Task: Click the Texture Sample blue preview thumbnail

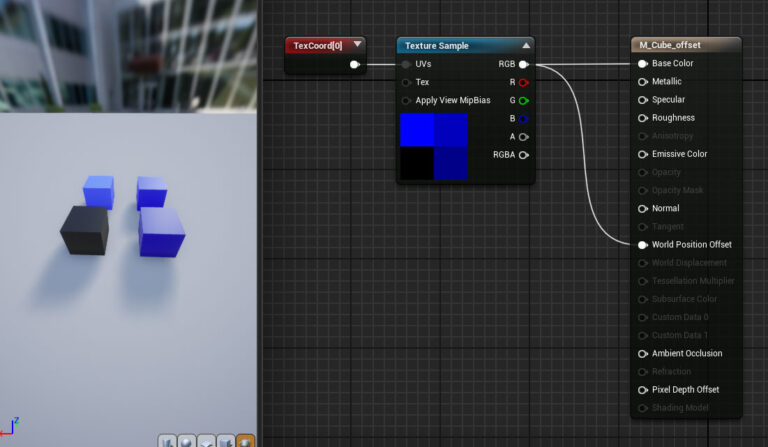Action: click(433, 146)
